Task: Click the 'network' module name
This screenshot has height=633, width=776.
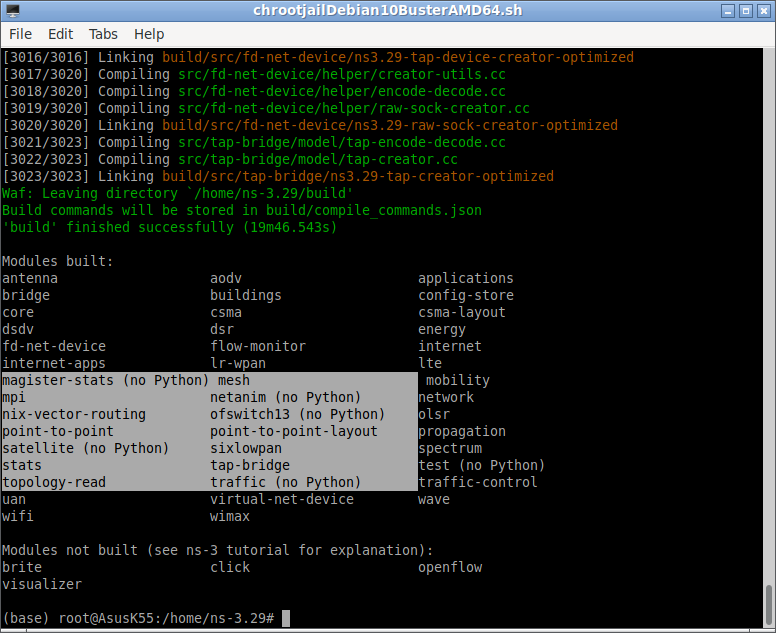Action: click(x=446, y=397)
